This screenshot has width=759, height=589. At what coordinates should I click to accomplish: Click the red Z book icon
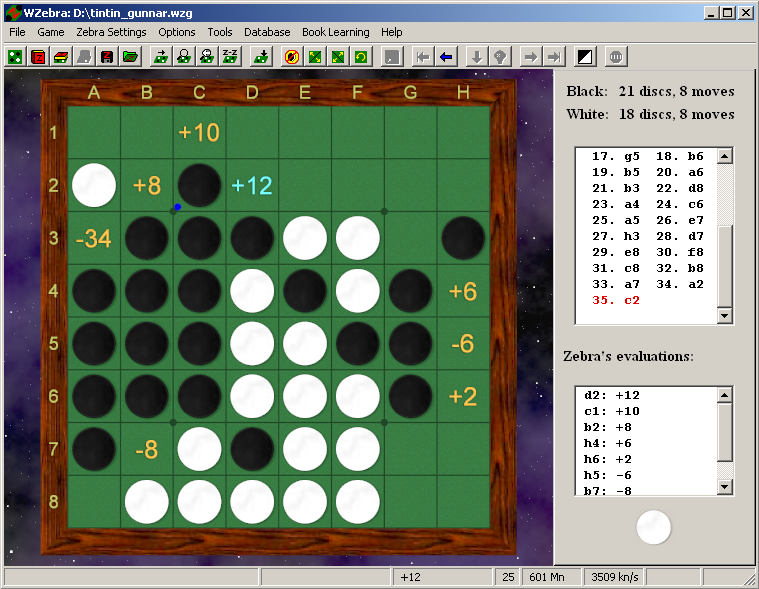coord(38,57)
